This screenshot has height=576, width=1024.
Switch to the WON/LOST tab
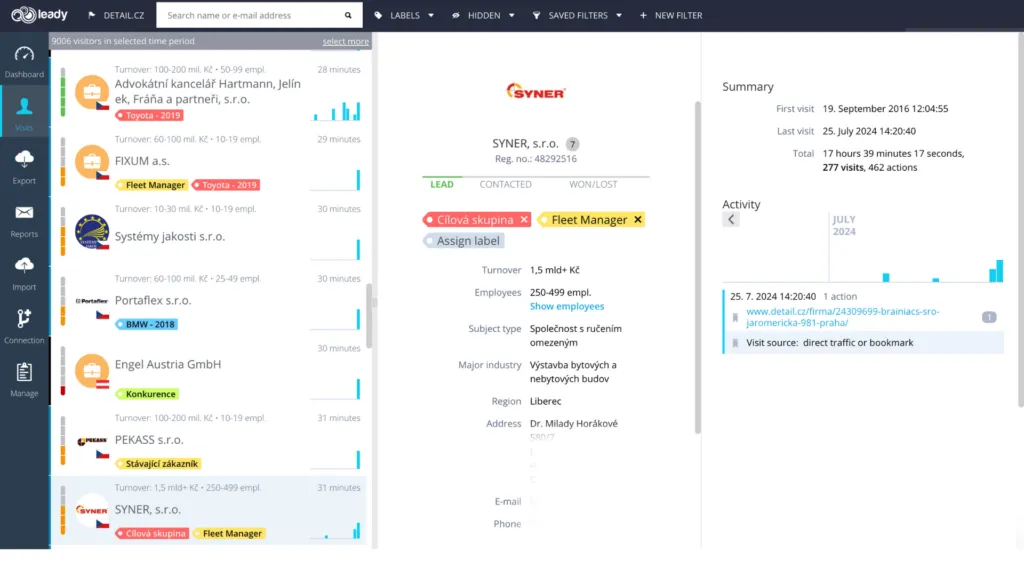(593, 184)
